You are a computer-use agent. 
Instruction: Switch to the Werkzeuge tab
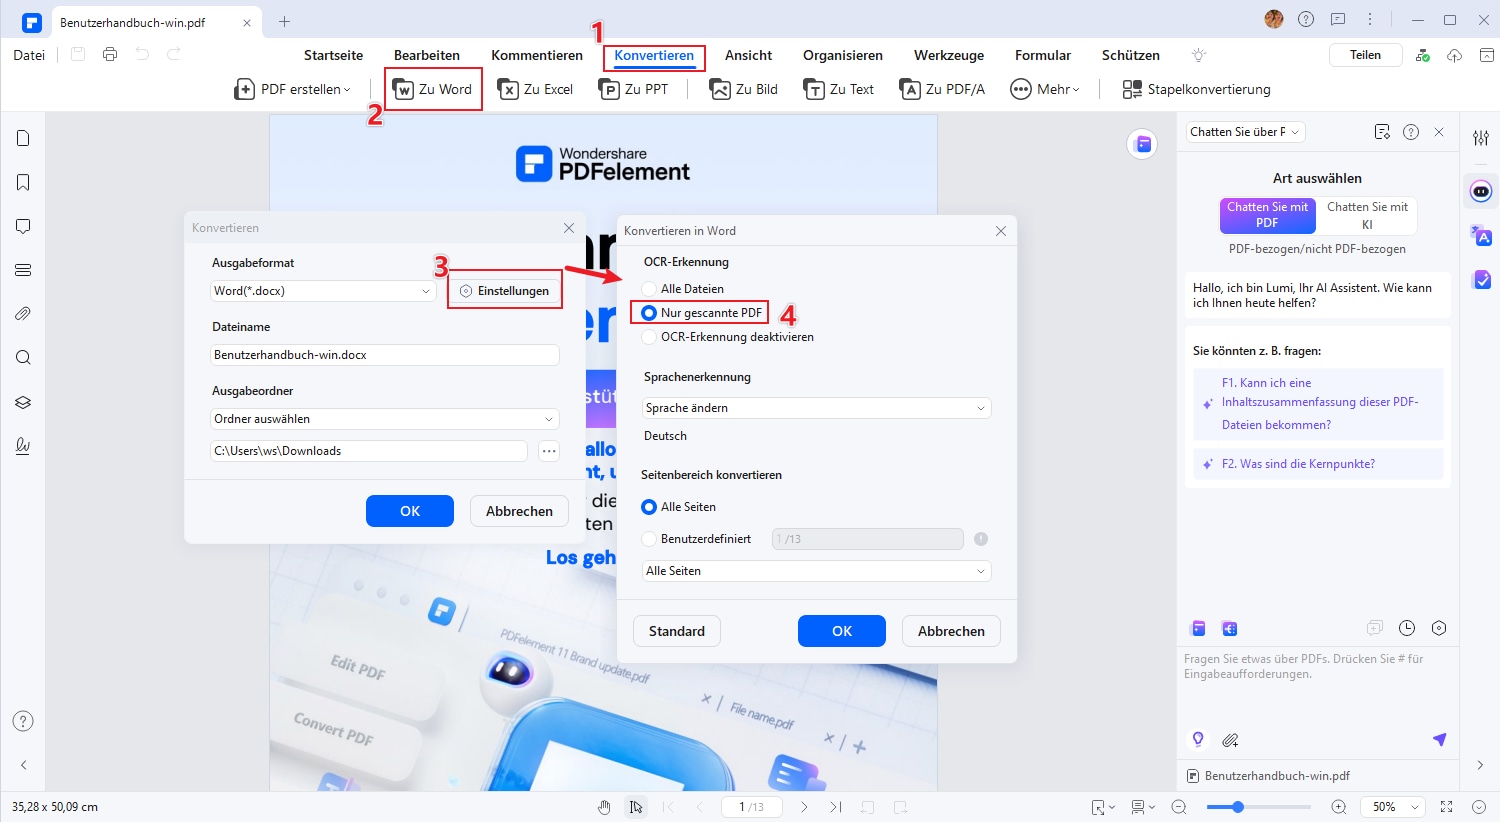point(949,55)
